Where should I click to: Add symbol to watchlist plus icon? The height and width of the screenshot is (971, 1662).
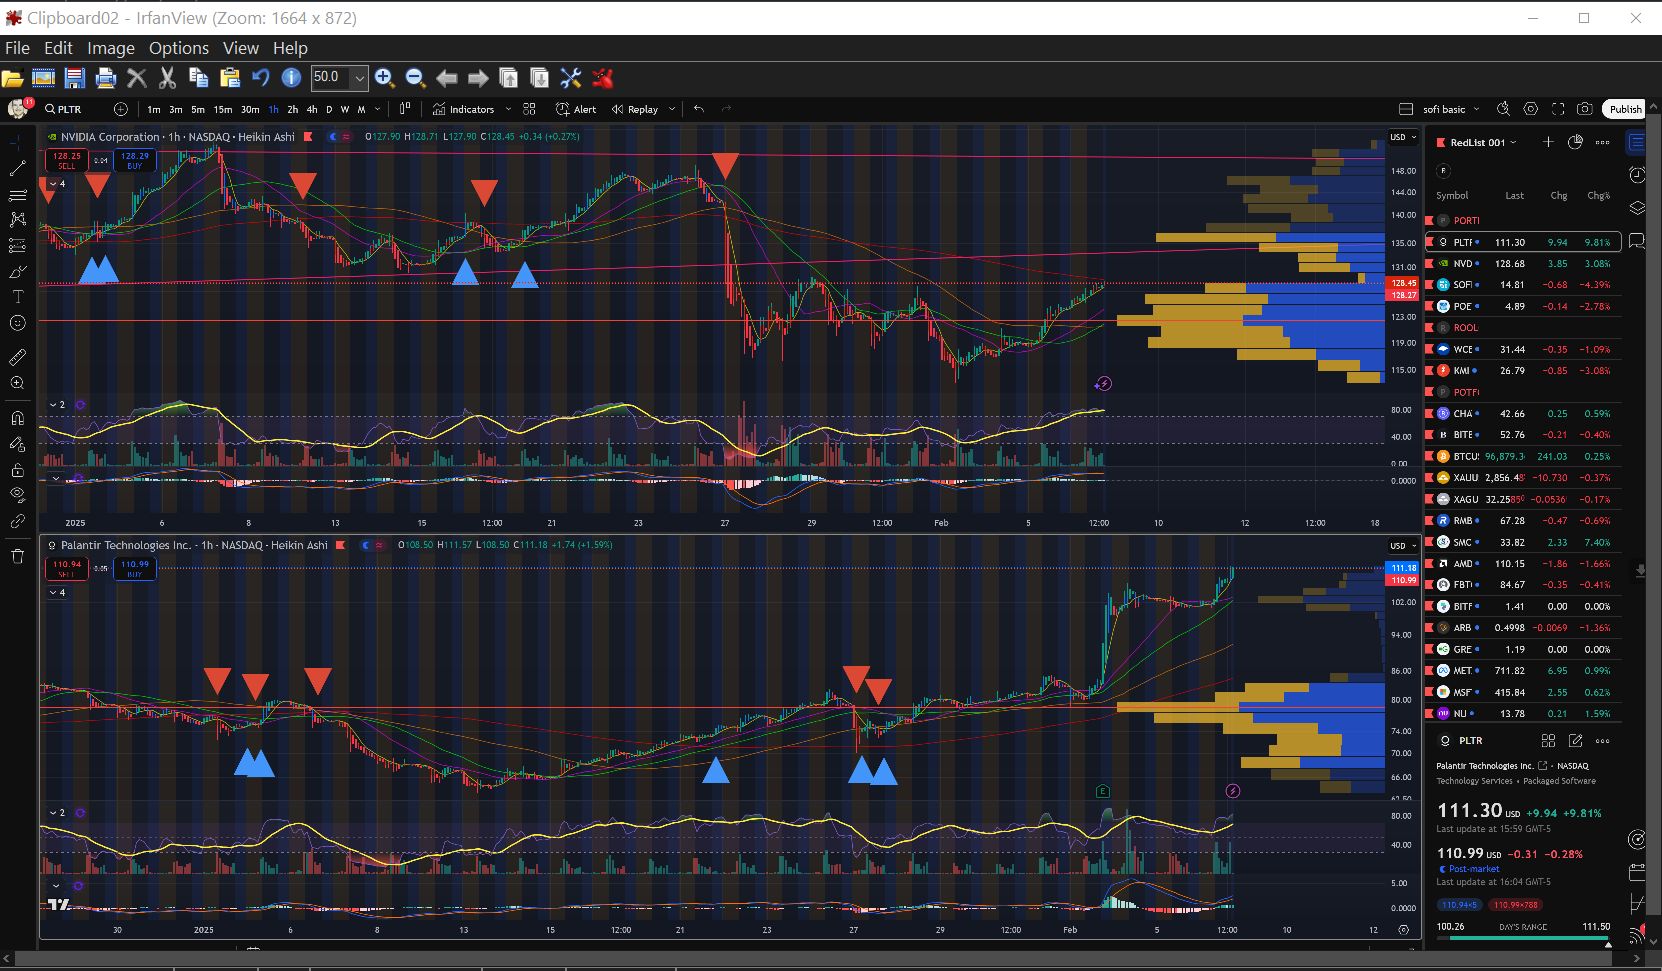pyautogui.click(x=1547, y=142)
